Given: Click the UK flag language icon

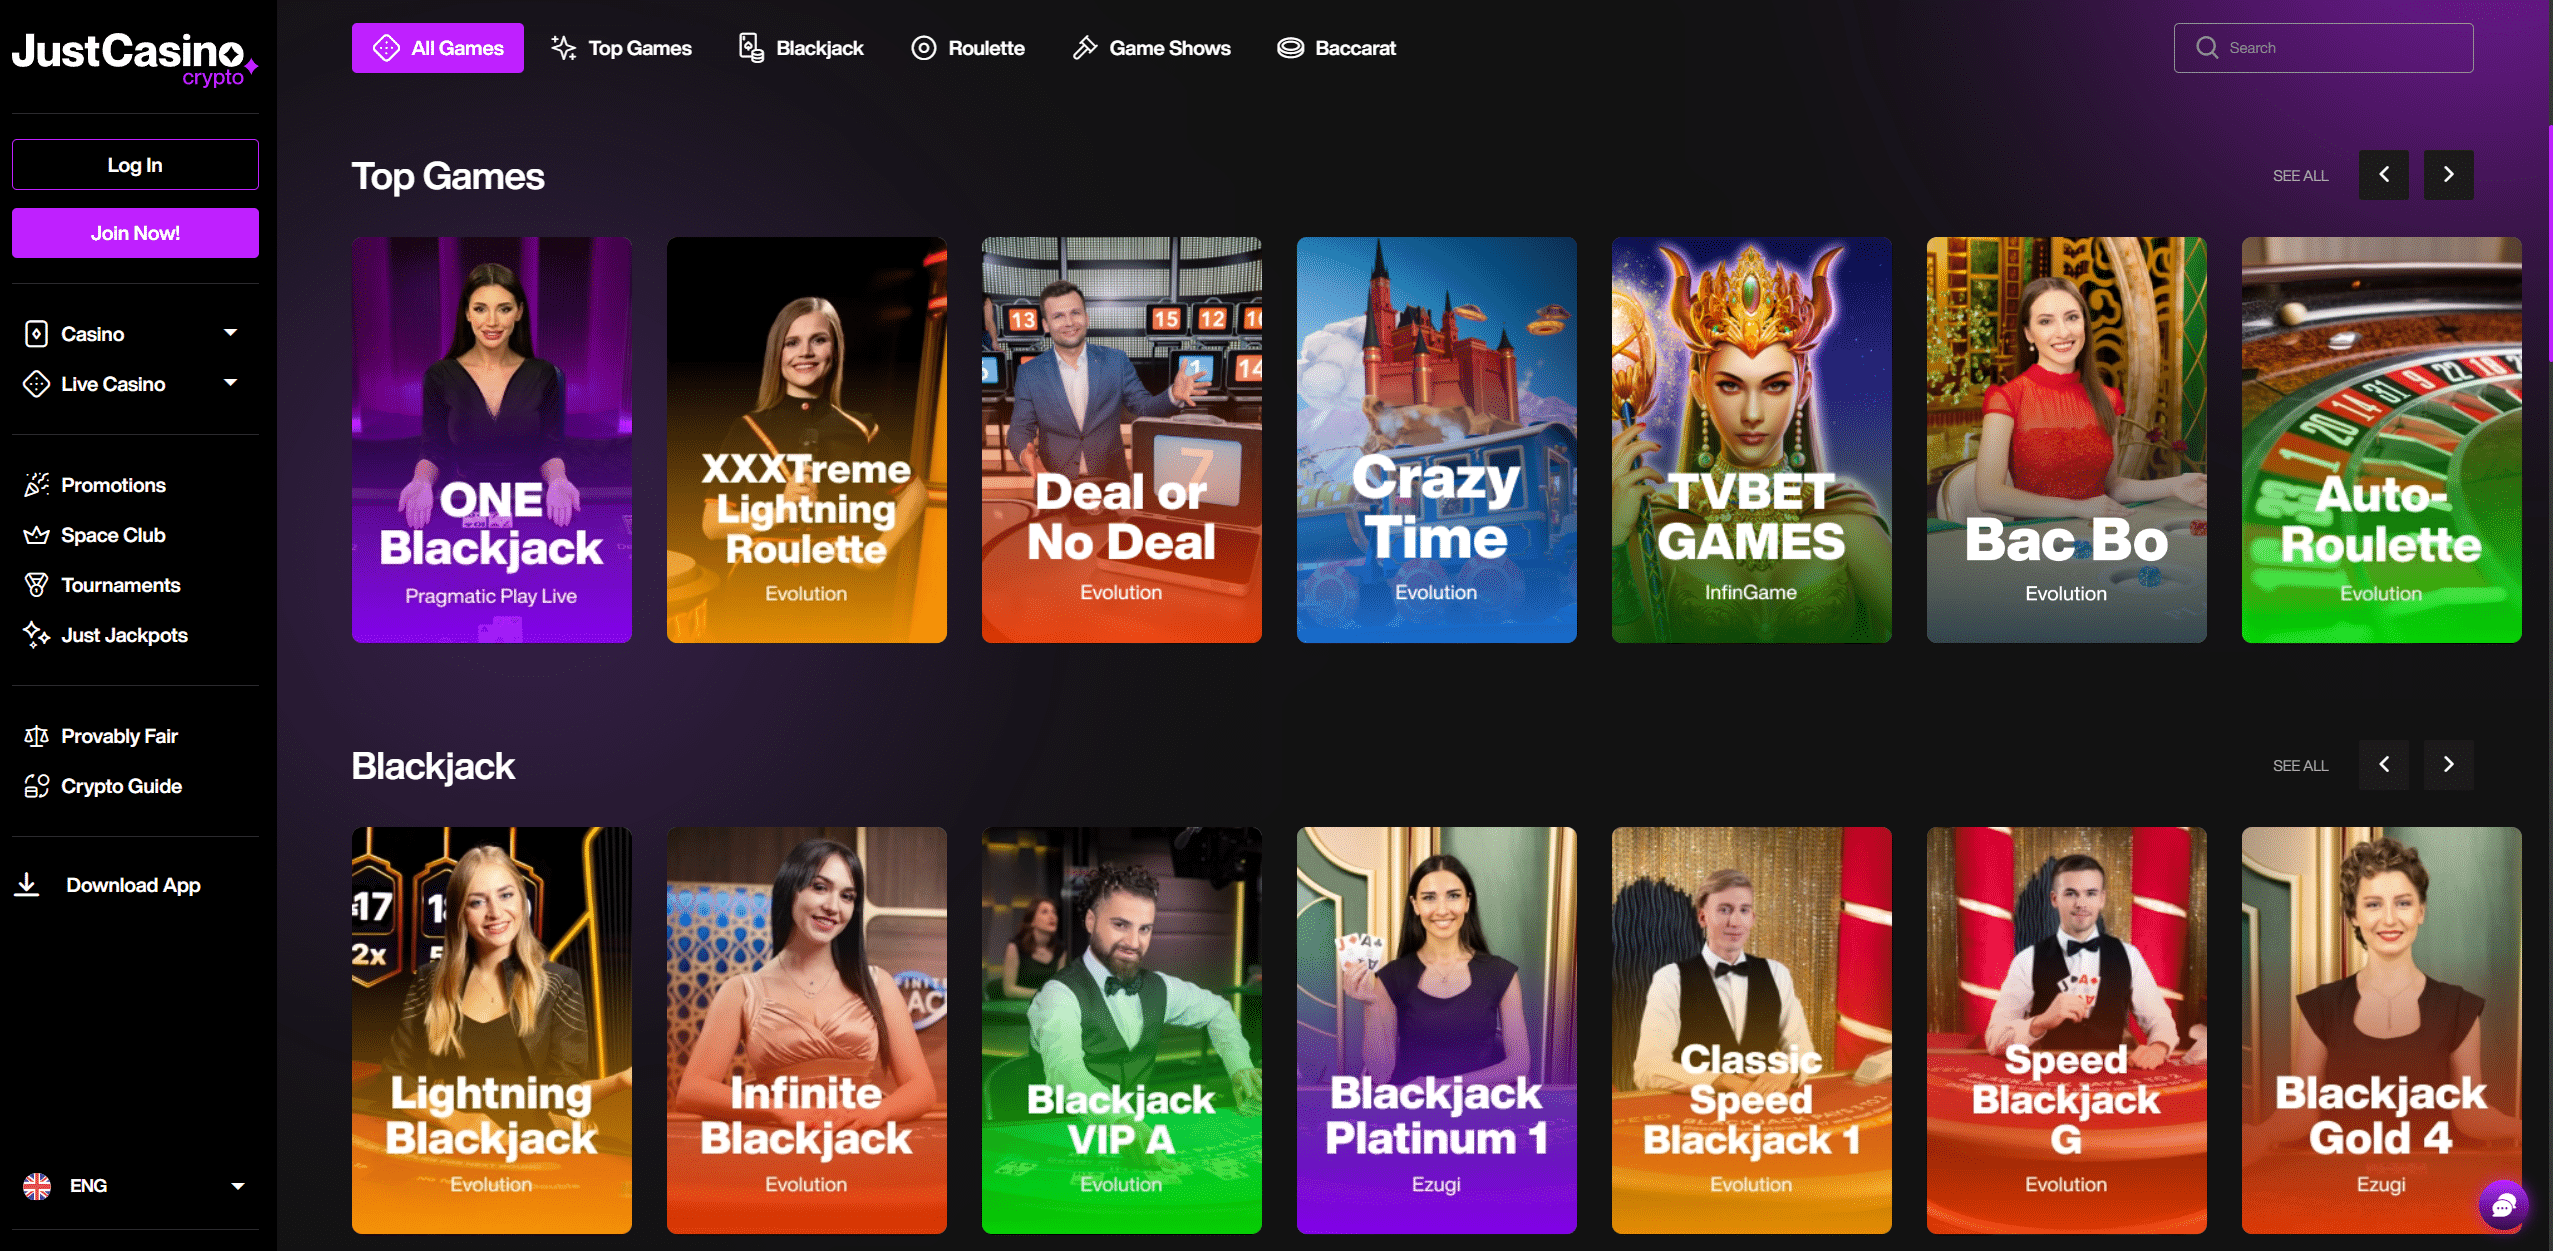Looking at the screenshot, I should click(x=37, y=1186).
